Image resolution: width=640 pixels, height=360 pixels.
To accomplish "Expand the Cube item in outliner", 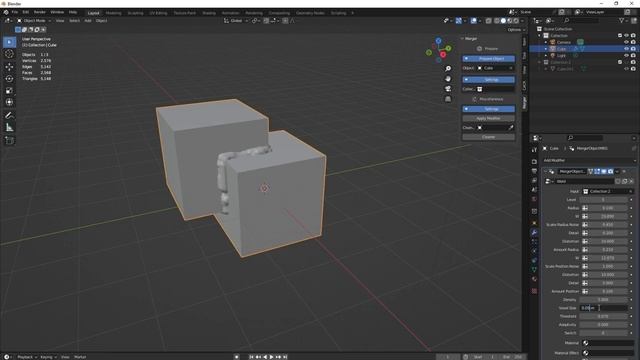I will (x=546, y=49).
